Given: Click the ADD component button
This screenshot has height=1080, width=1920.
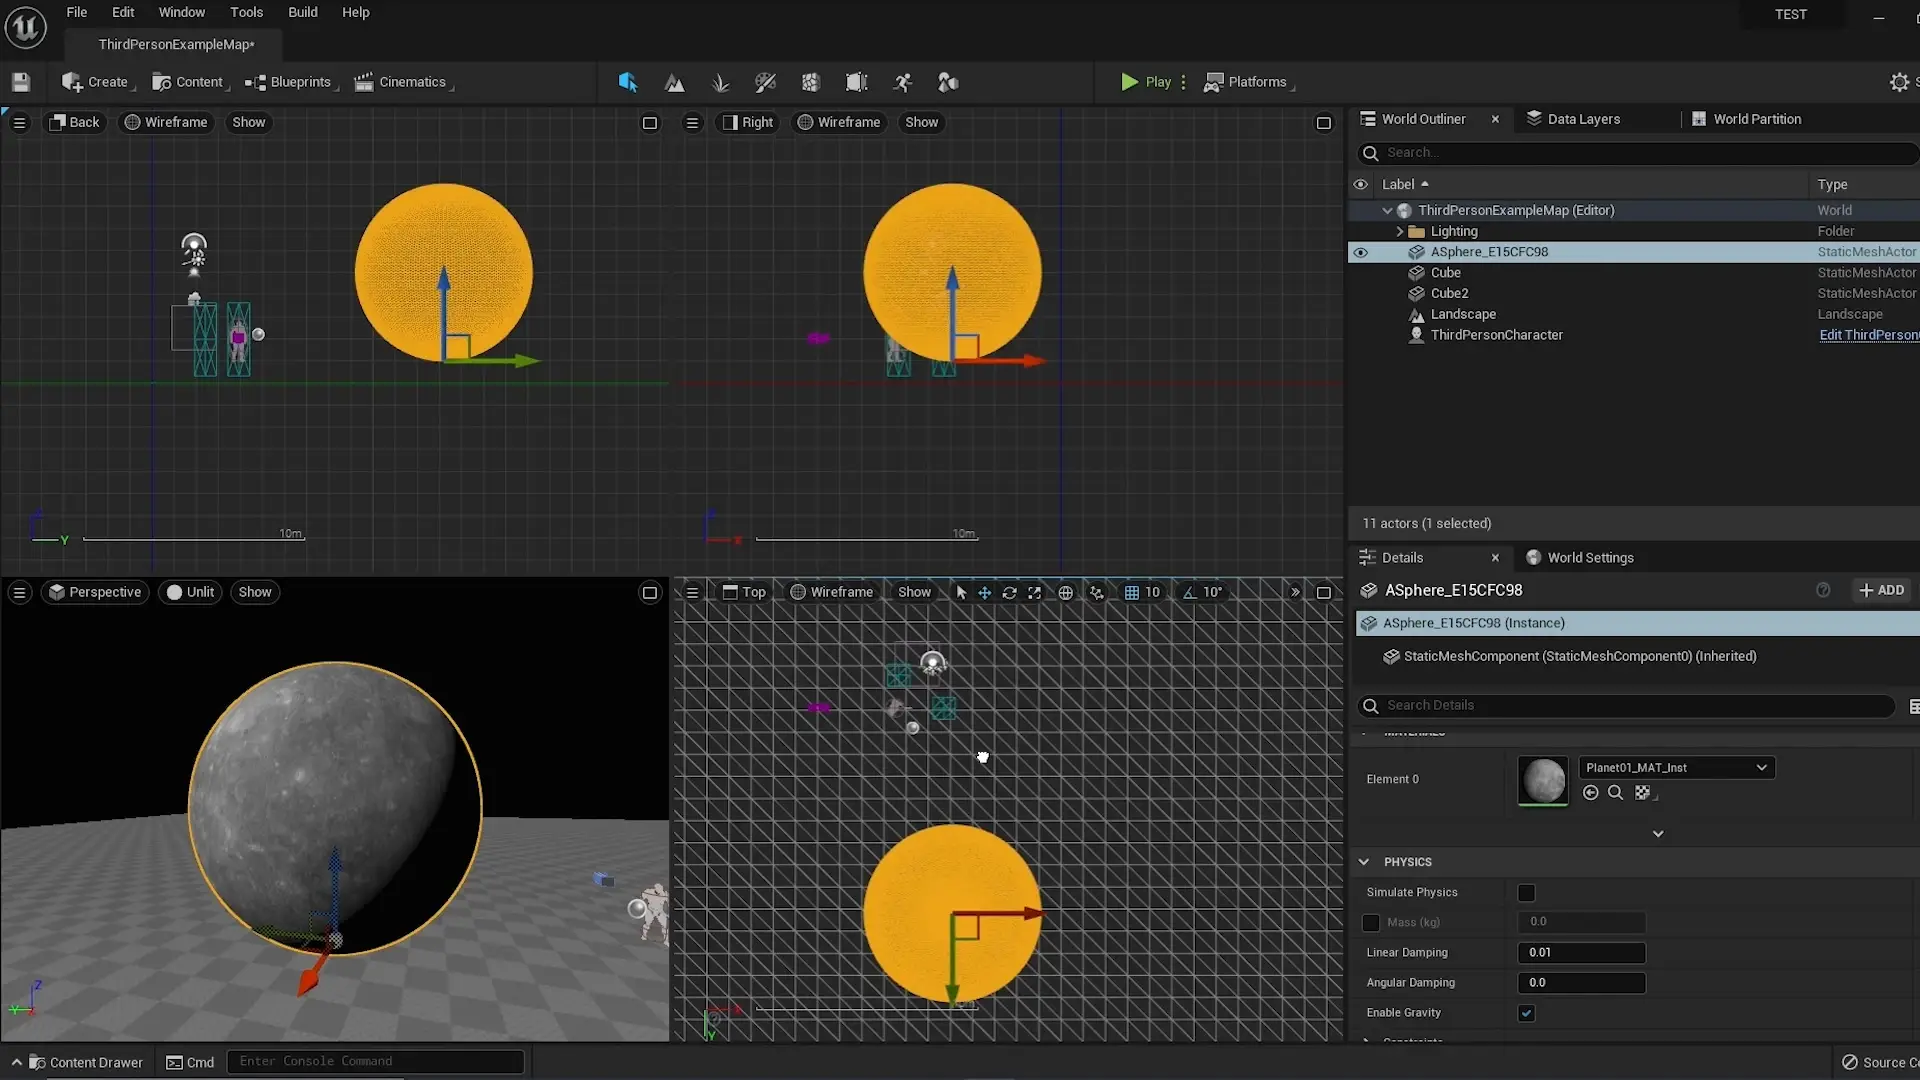Looking at the screenshot, I should point(1881,590).
